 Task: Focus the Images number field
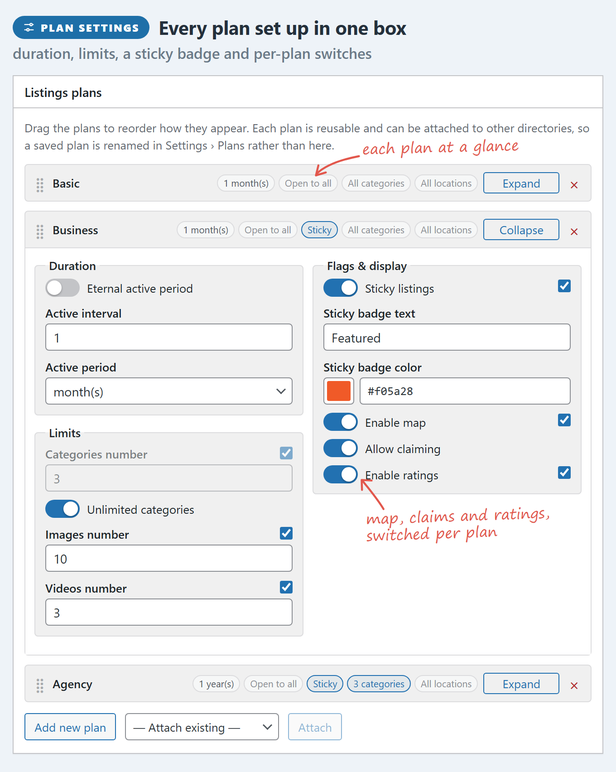click(169, 558)
